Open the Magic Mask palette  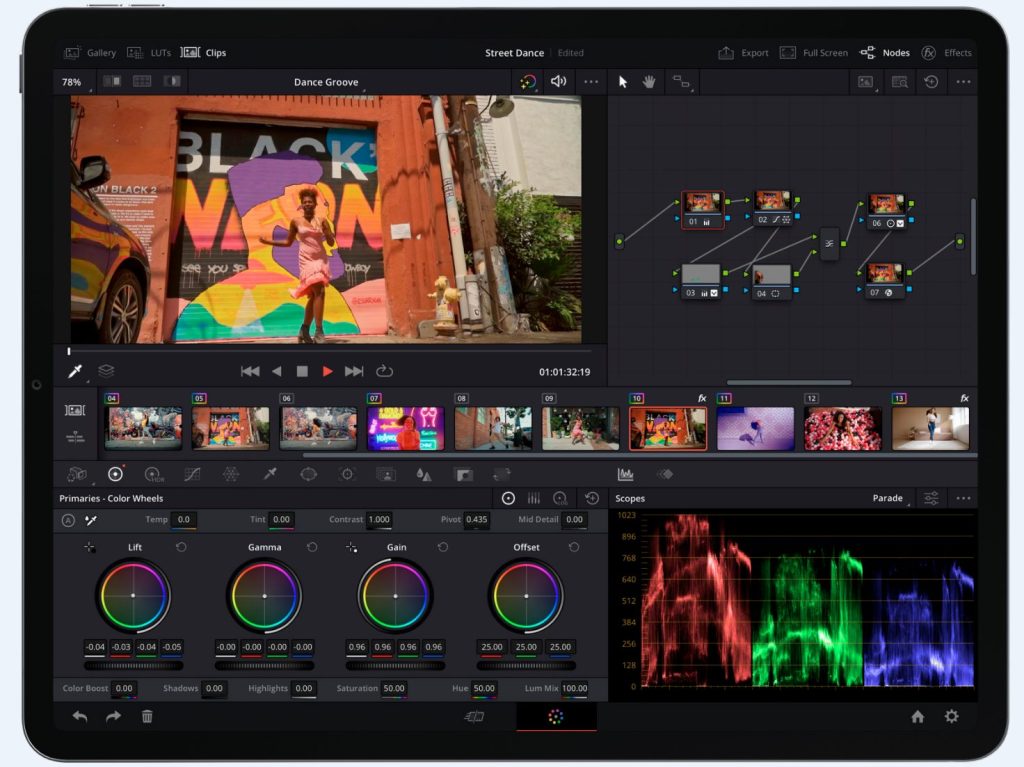386,474
